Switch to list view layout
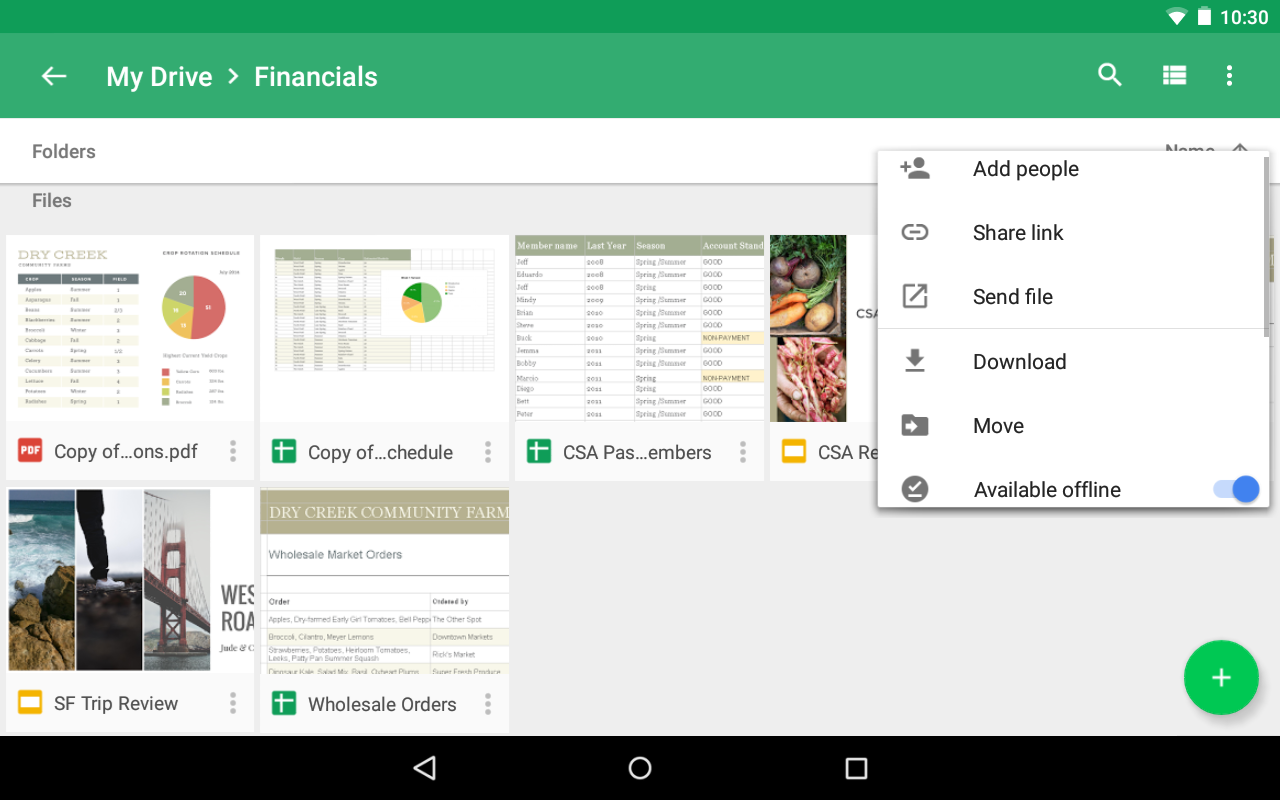This screenshot has width=1280, height=800. [1173, 75]
